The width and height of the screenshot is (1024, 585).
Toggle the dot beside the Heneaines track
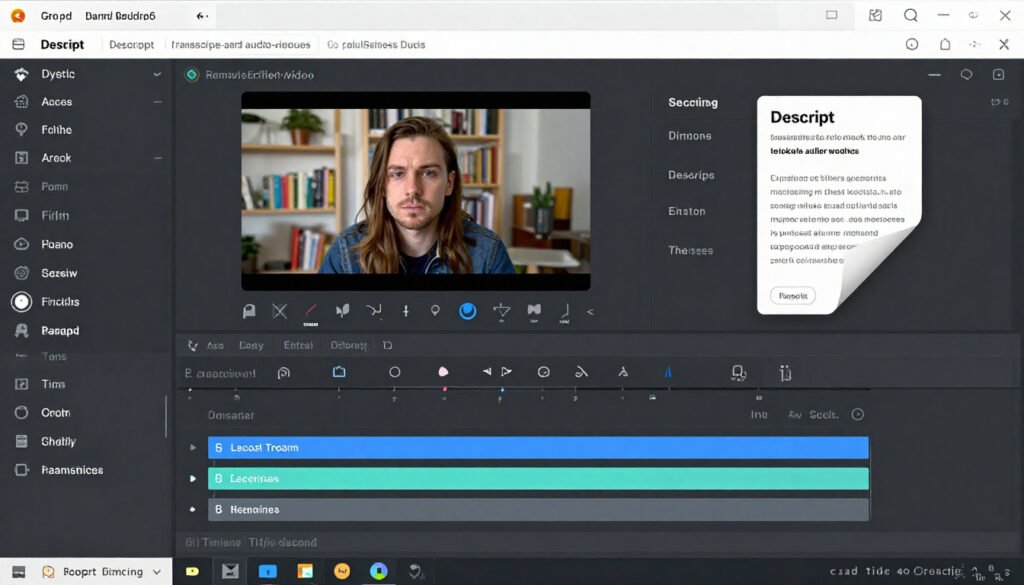pos(193,510)
